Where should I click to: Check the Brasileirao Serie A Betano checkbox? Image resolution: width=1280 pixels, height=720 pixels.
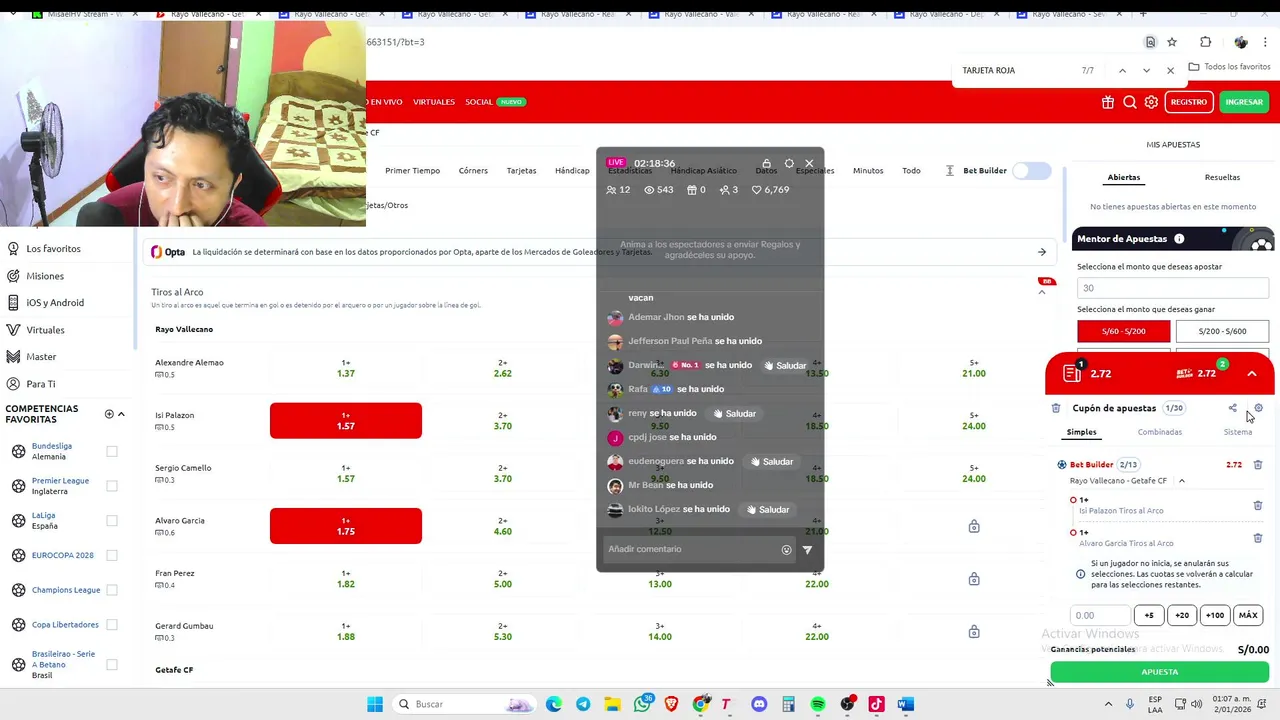(x=112, y=664)
